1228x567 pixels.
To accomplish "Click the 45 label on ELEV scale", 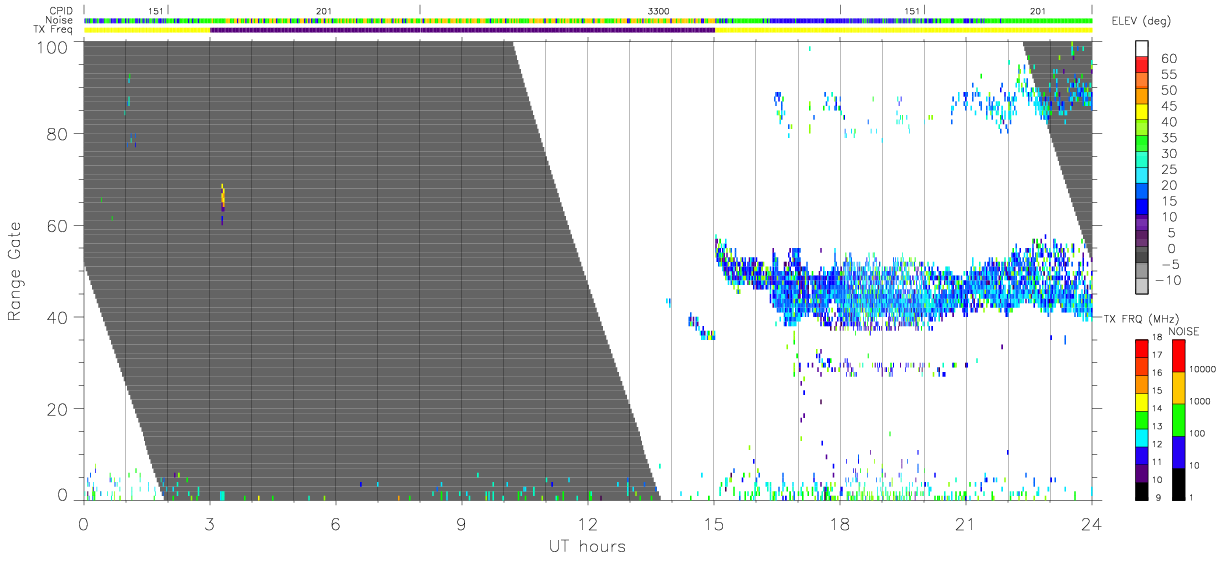I will [1168, 106].
